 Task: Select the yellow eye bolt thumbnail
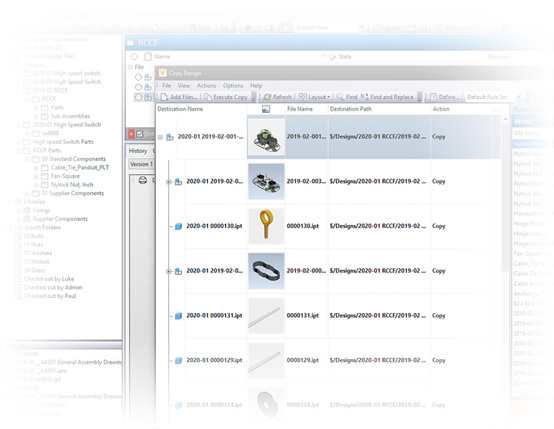(266, 226)
